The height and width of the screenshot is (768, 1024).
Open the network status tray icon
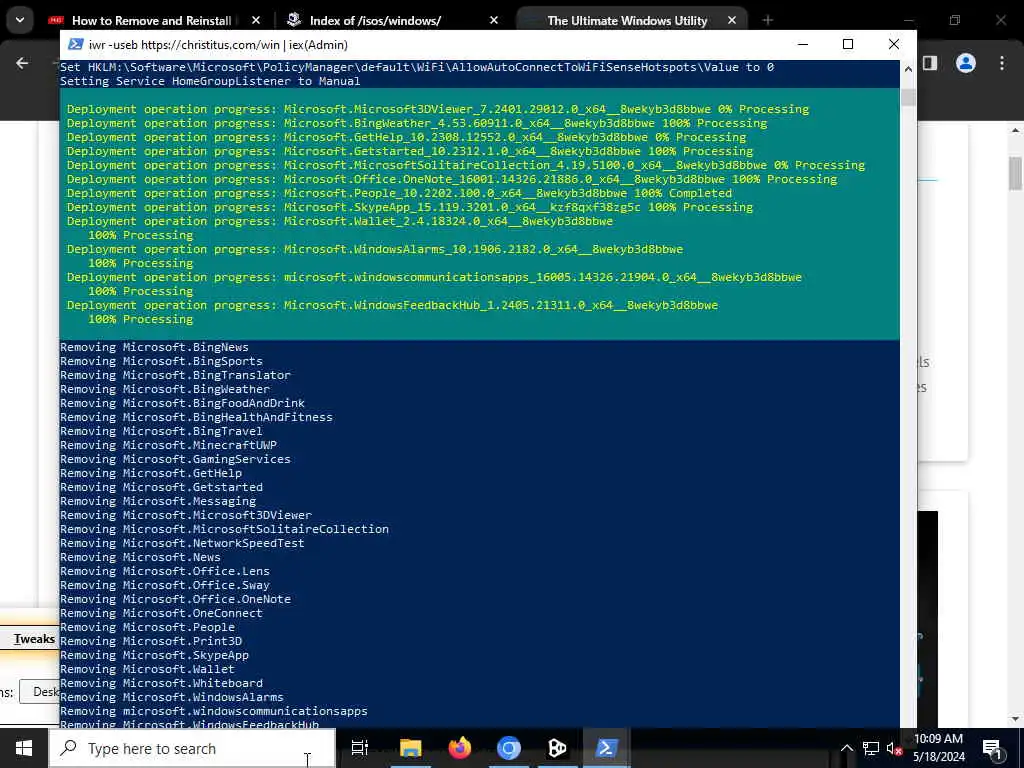tap(871, 748)
